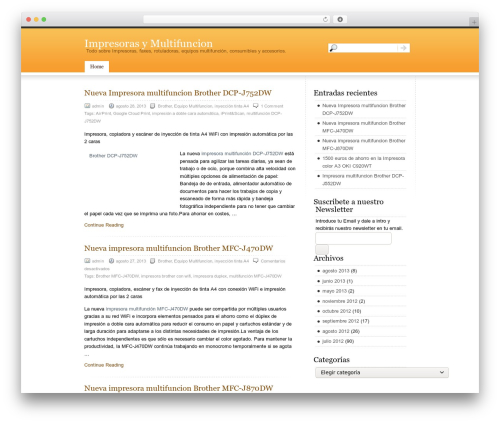Open post title Nueva impresora multifuncion Brother MFC-J870DW
Image resolution: width=500 pixels, height=423 pixels.
[178, 388]
